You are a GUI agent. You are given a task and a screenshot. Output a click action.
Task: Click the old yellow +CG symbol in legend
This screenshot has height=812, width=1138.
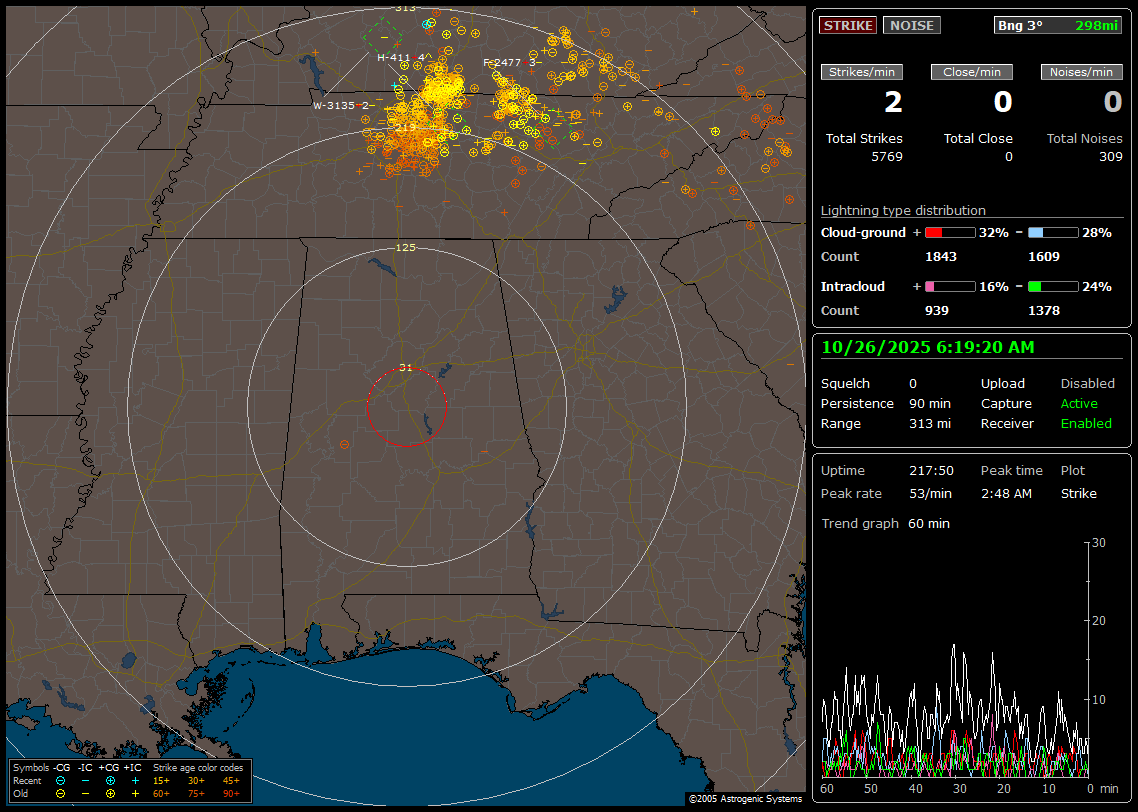[110, 793]
